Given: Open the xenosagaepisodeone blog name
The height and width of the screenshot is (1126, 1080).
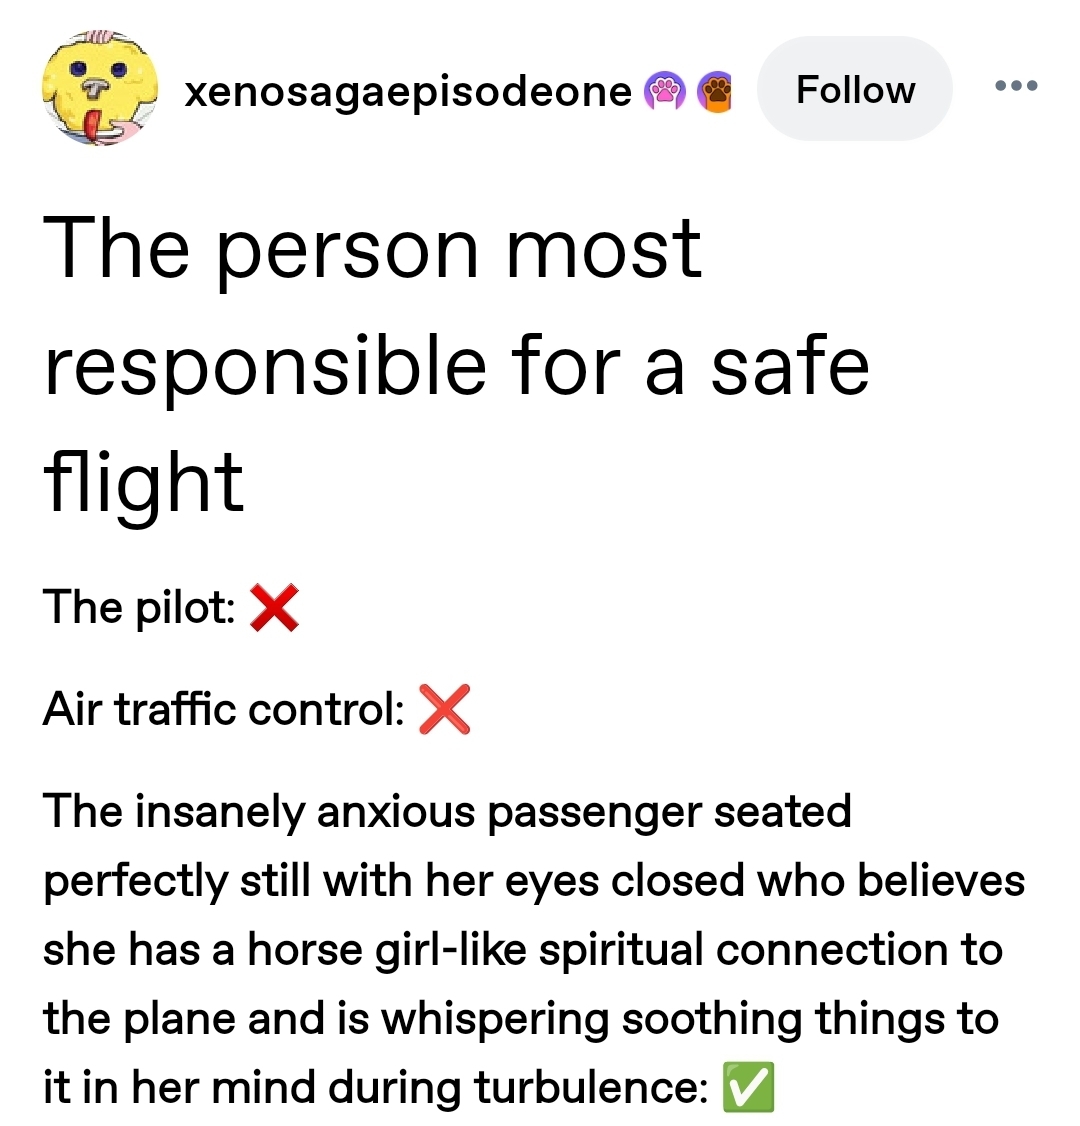Looking at the screenshot, I should click(x=408, y=92).
